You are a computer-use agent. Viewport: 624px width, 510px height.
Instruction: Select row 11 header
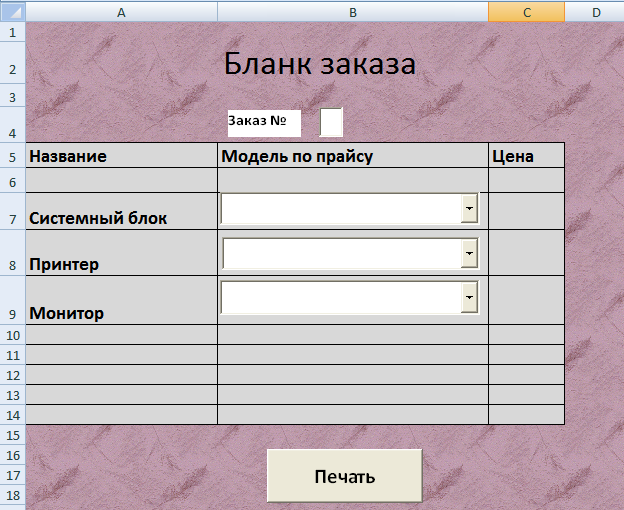click(x=13, y=355)
